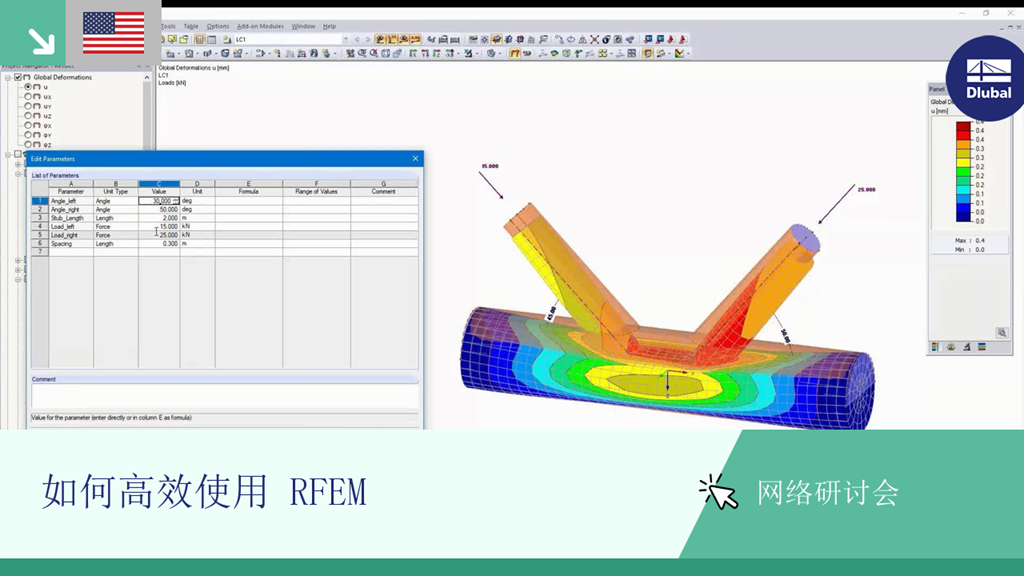Select the uz deformation radio button
The height and width of the screenshot is (576, 1024).
tap(27, 116)
